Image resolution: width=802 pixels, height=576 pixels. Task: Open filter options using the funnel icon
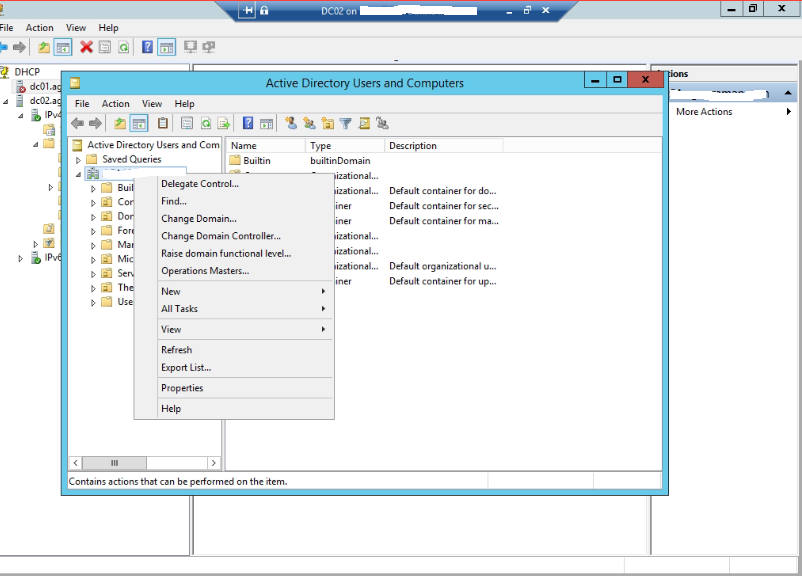(x=346, y=123)
